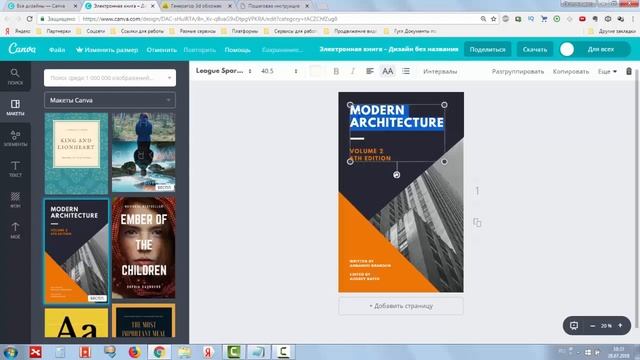Open the Партнерки bookmarks folder
Viewport: 640px width, 360px height.
coord(54,31)
